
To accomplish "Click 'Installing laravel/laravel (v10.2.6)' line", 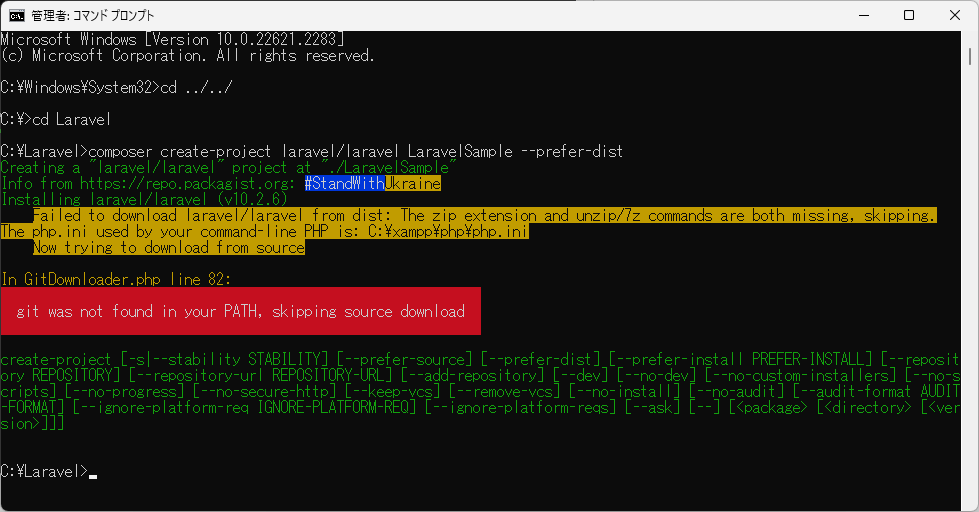I will coord(144,199).
